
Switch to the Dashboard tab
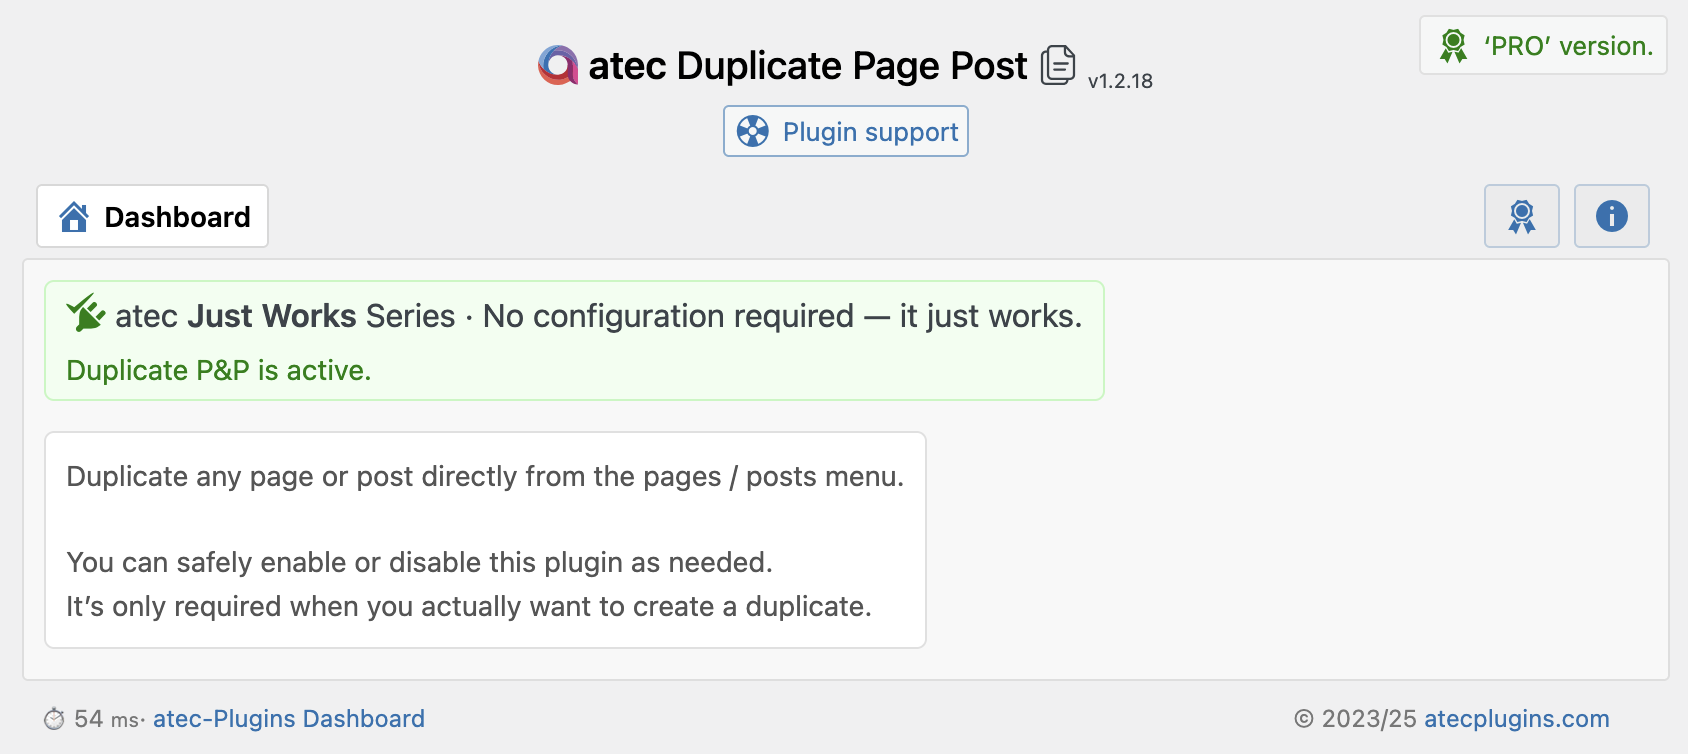(177, 217)
